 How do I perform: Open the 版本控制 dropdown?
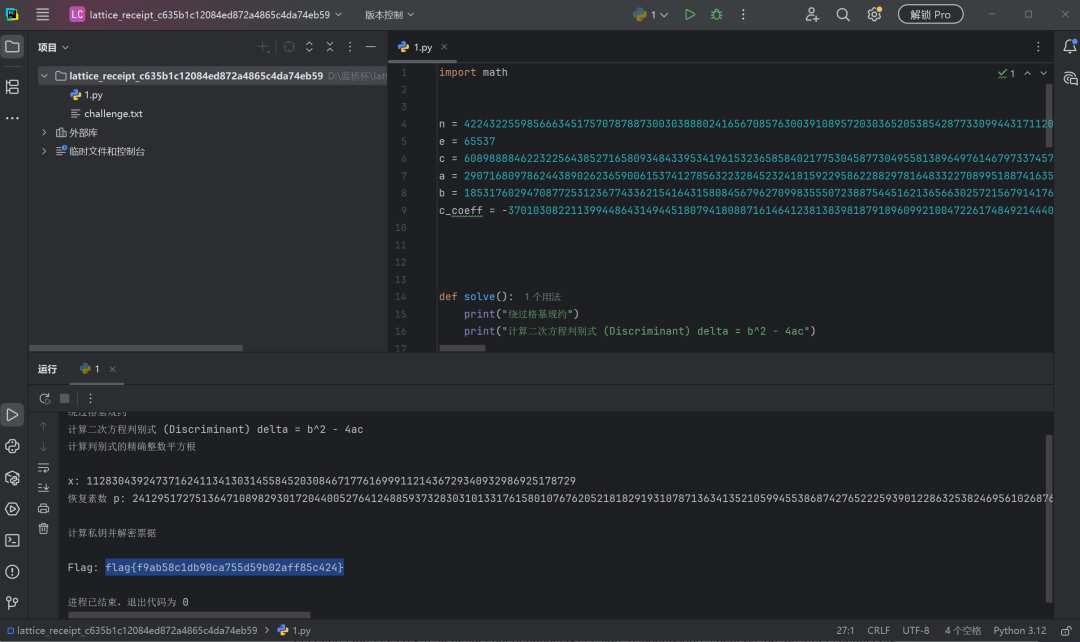pos(389,14)
